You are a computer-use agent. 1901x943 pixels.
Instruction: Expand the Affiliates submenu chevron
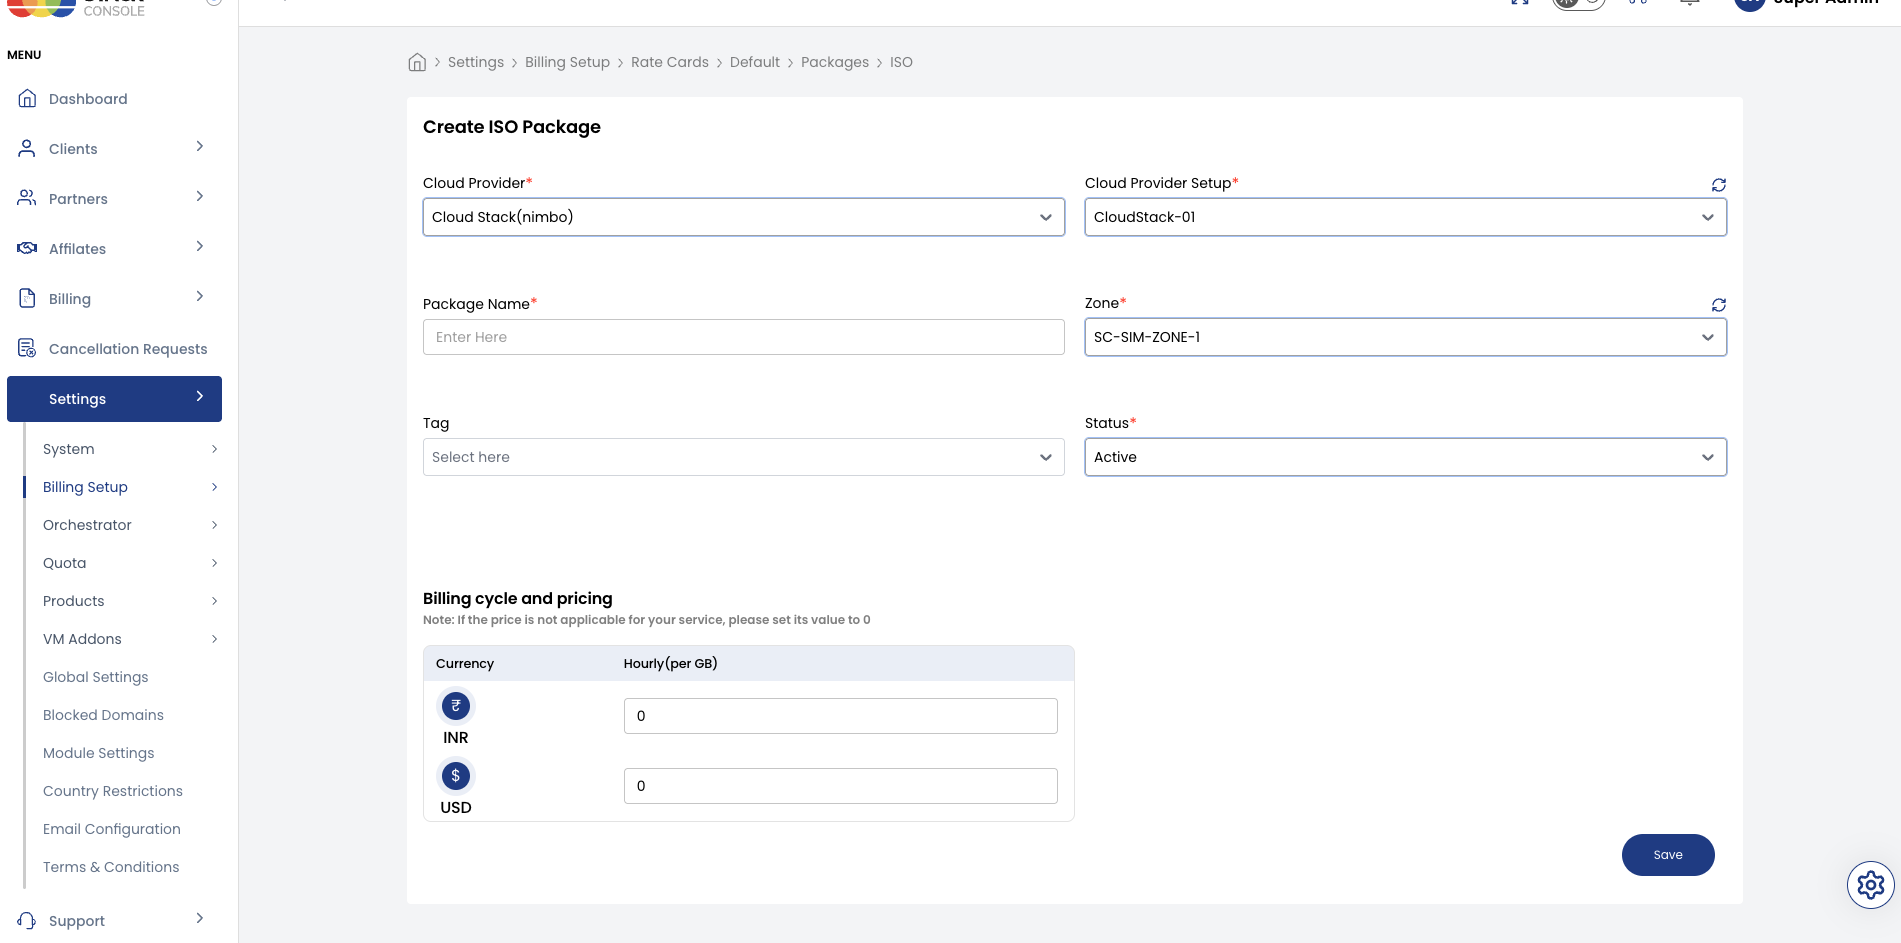200,247
